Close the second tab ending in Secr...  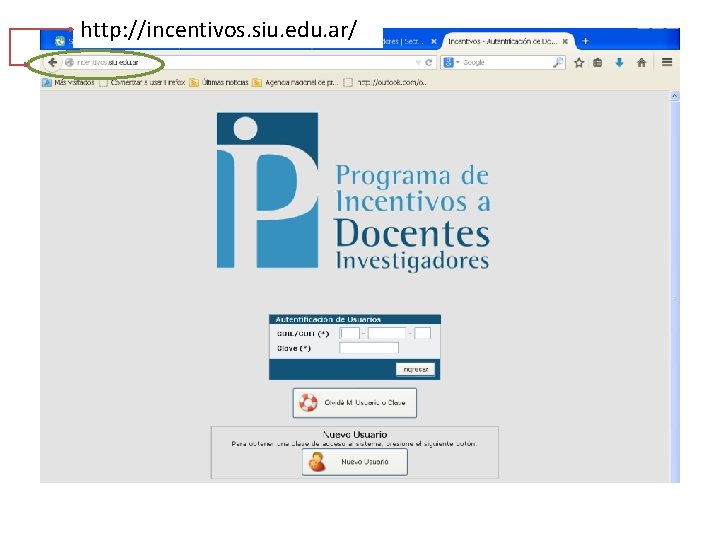(433, 41)
